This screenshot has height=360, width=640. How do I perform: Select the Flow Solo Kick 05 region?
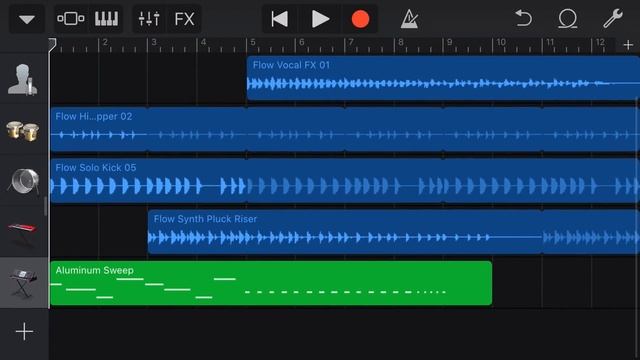(345, 181)
